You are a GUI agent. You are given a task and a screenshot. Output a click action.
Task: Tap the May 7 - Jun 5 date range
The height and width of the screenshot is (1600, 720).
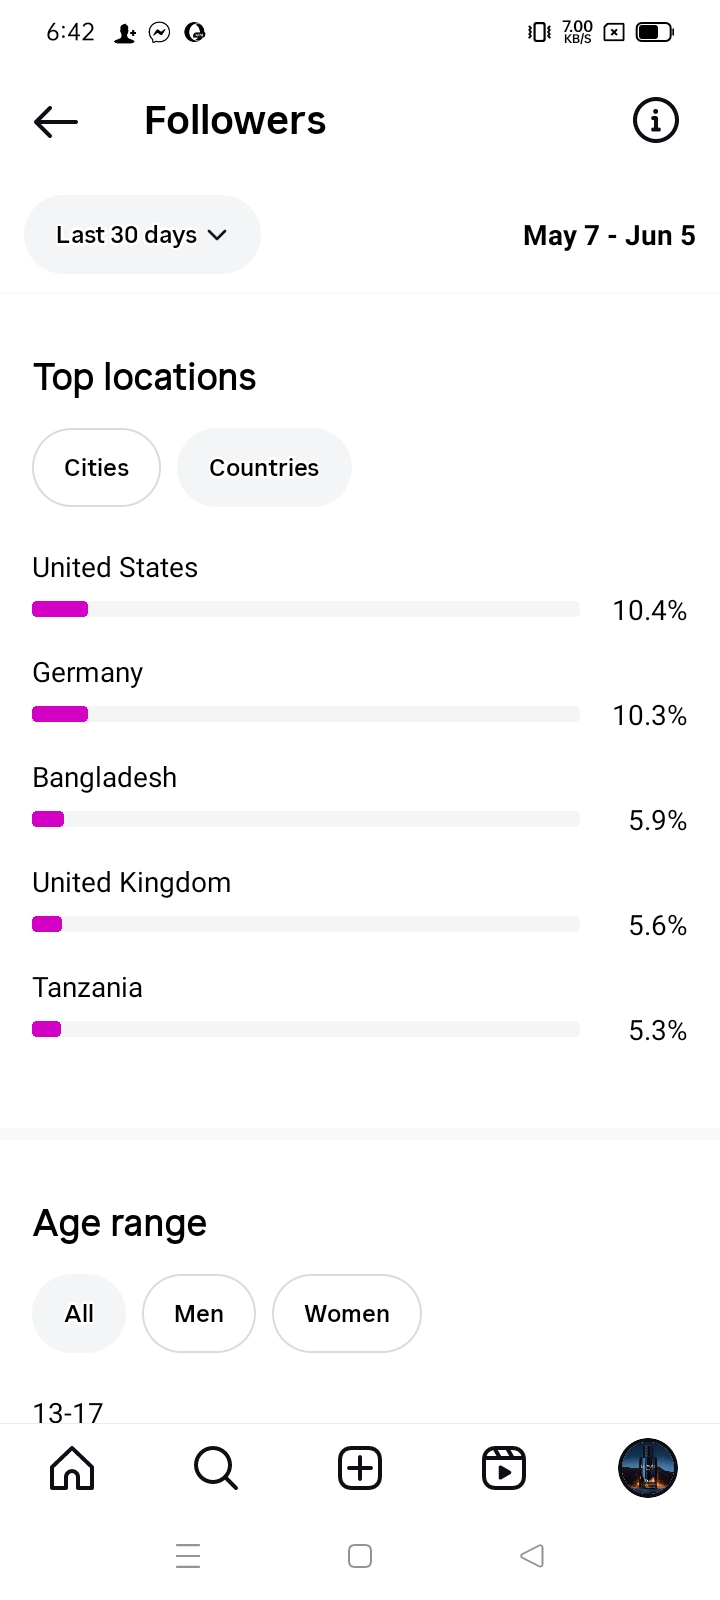pos(609,236)
